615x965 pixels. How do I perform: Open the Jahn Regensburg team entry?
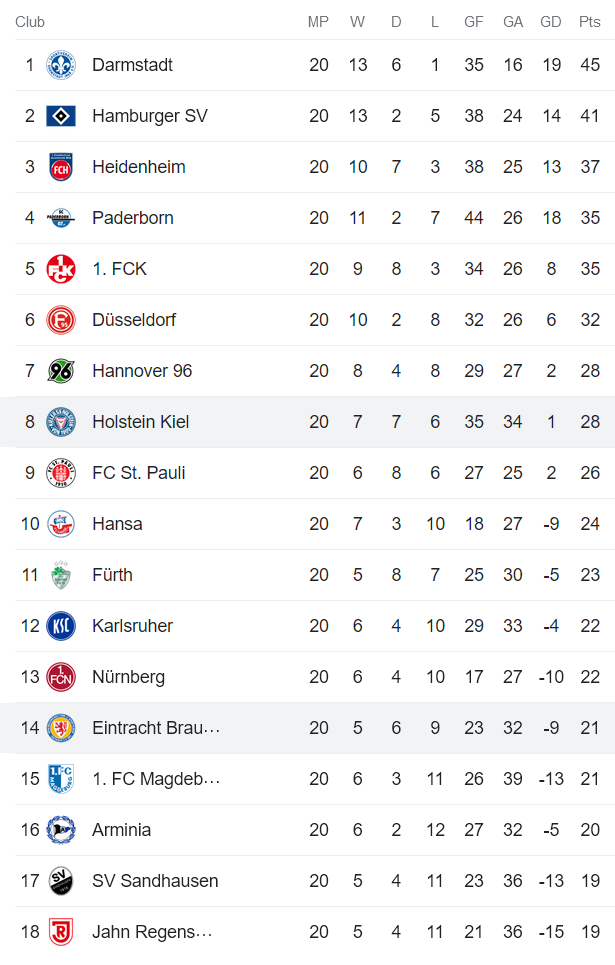pyautogui.click(x=152, y=932)
